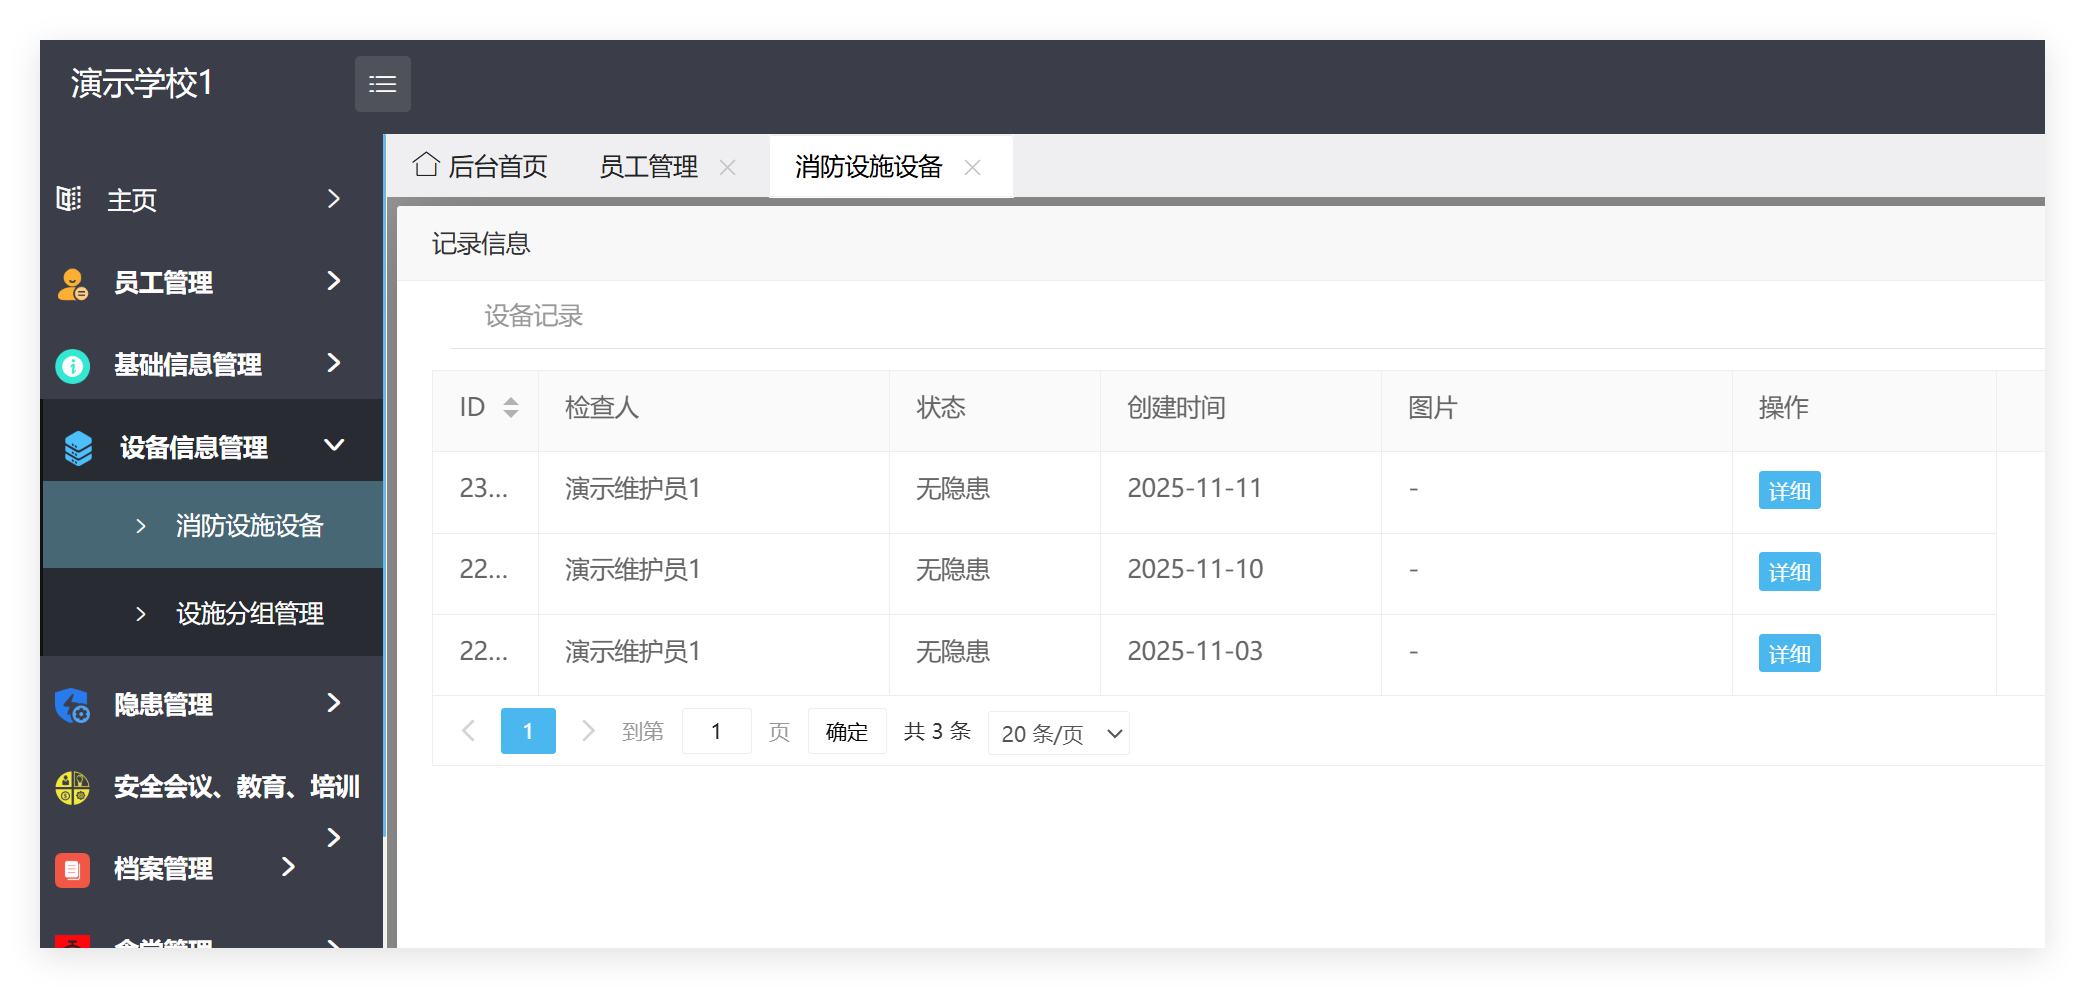
Task: Click the home icon on 后台首页 tab
Action: (x=426, y=165)
